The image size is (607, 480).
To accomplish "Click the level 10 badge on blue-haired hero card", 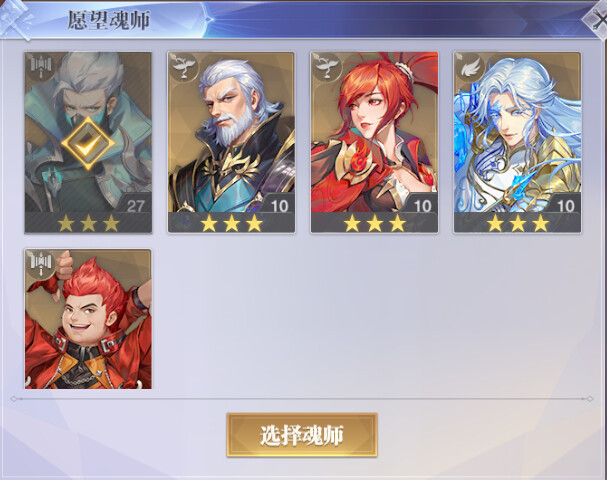I will [x=564, y=205].
